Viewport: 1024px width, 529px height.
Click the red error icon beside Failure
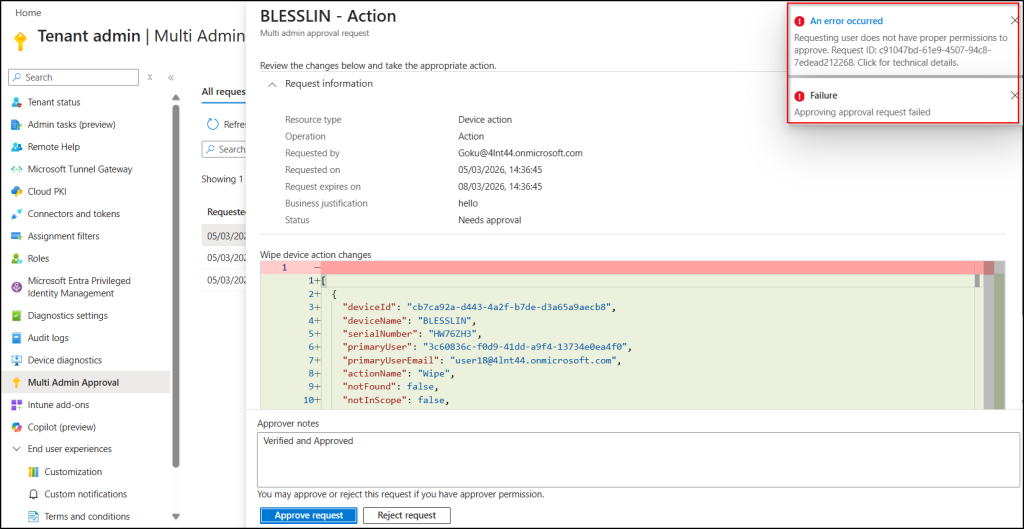tap(799, 96)
